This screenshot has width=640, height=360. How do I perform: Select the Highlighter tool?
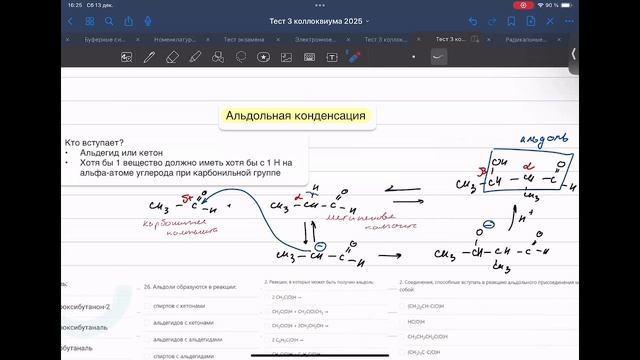(195, 57)
